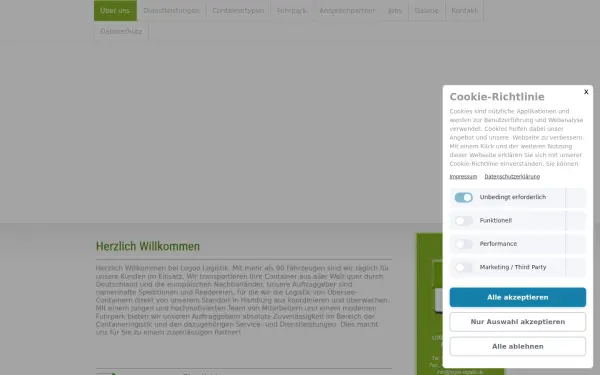Toggle the Unbedingt erforderlich switch
600x375 pixels.
click(x=463, y=197)
